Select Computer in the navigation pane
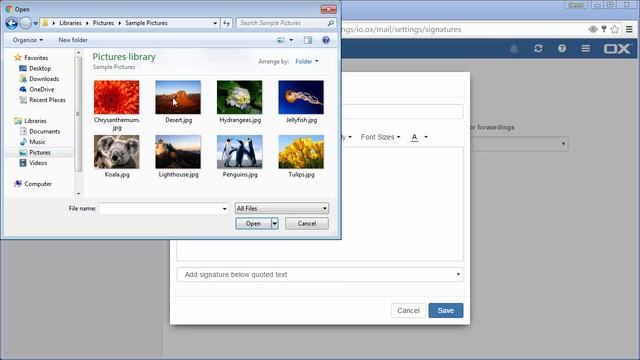Screen dimensions: 640x360 tap(38, 184)
